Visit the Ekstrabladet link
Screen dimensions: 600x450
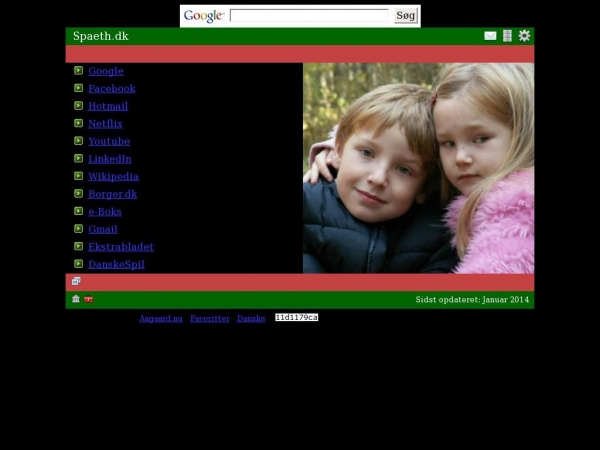pyautogui.click(x=121, y=247)
